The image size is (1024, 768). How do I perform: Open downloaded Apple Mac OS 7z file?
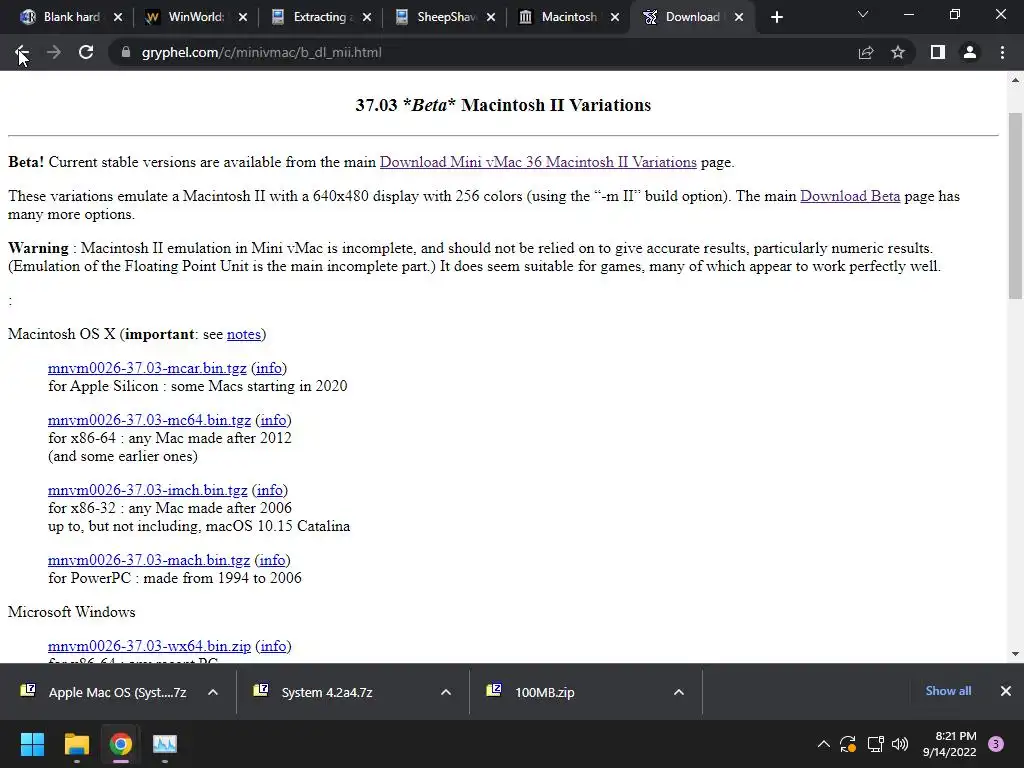click(x=104, y=692)
